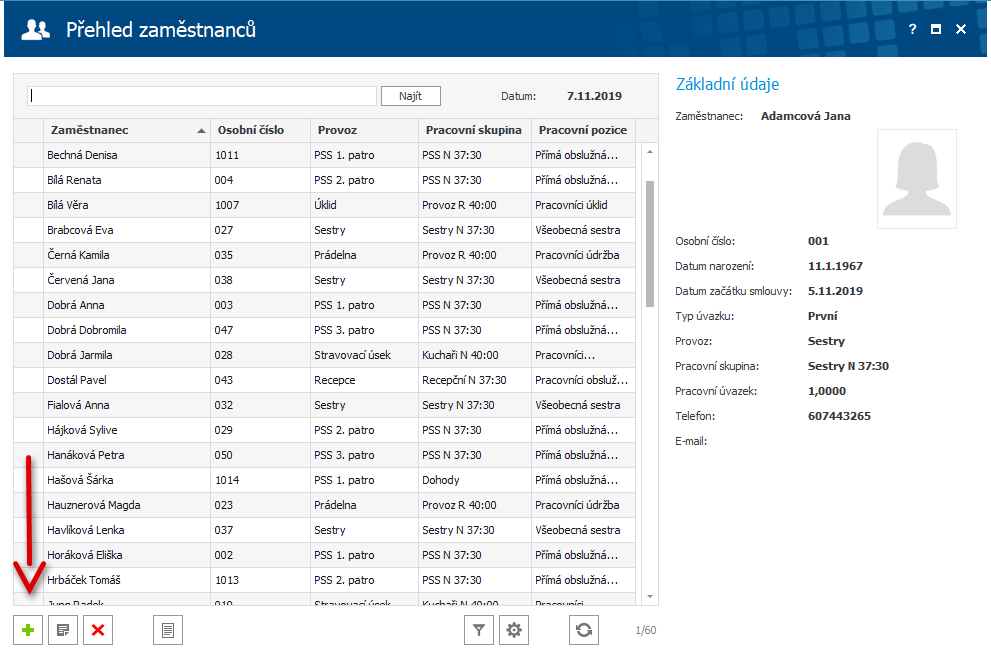Select the row Bechná Denisa
The image size is (991, 658).
coord(324,155)
